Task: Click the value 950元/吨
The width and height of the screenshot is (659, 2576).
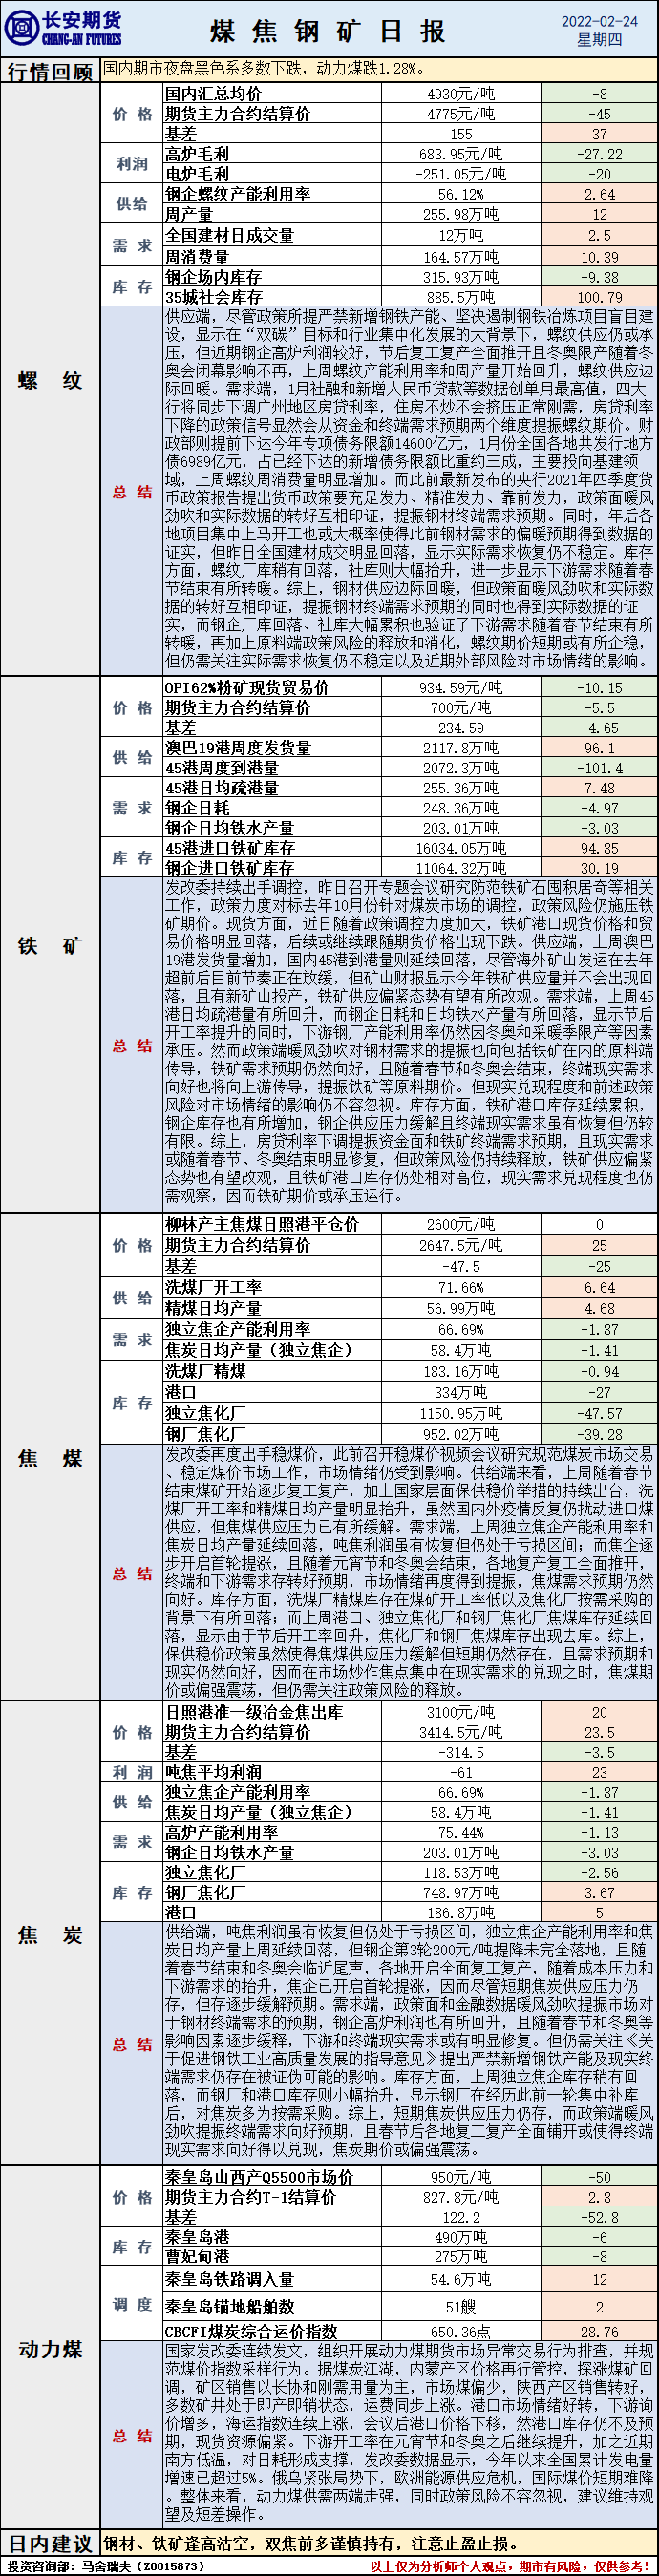Action: point(460,2177)
